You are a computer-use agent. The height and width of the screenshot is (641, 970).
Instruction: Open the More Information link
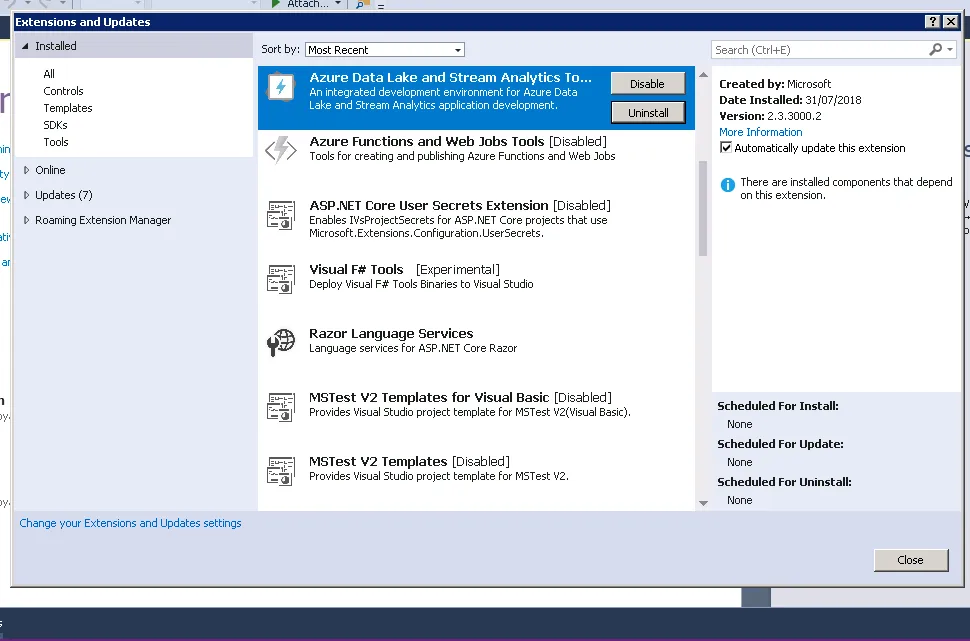(760, 132)
